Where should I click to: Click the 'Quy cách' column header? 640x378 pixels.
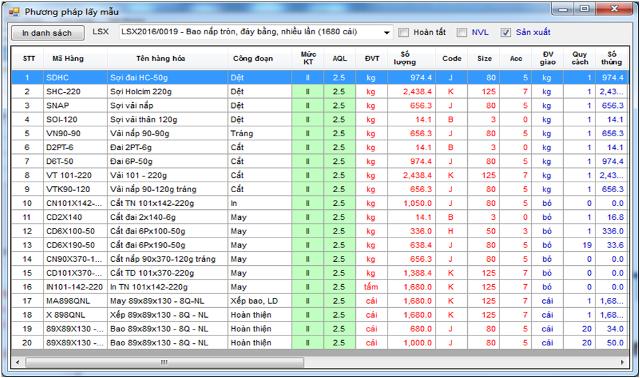pyautogui.click(x=580, y=58)
